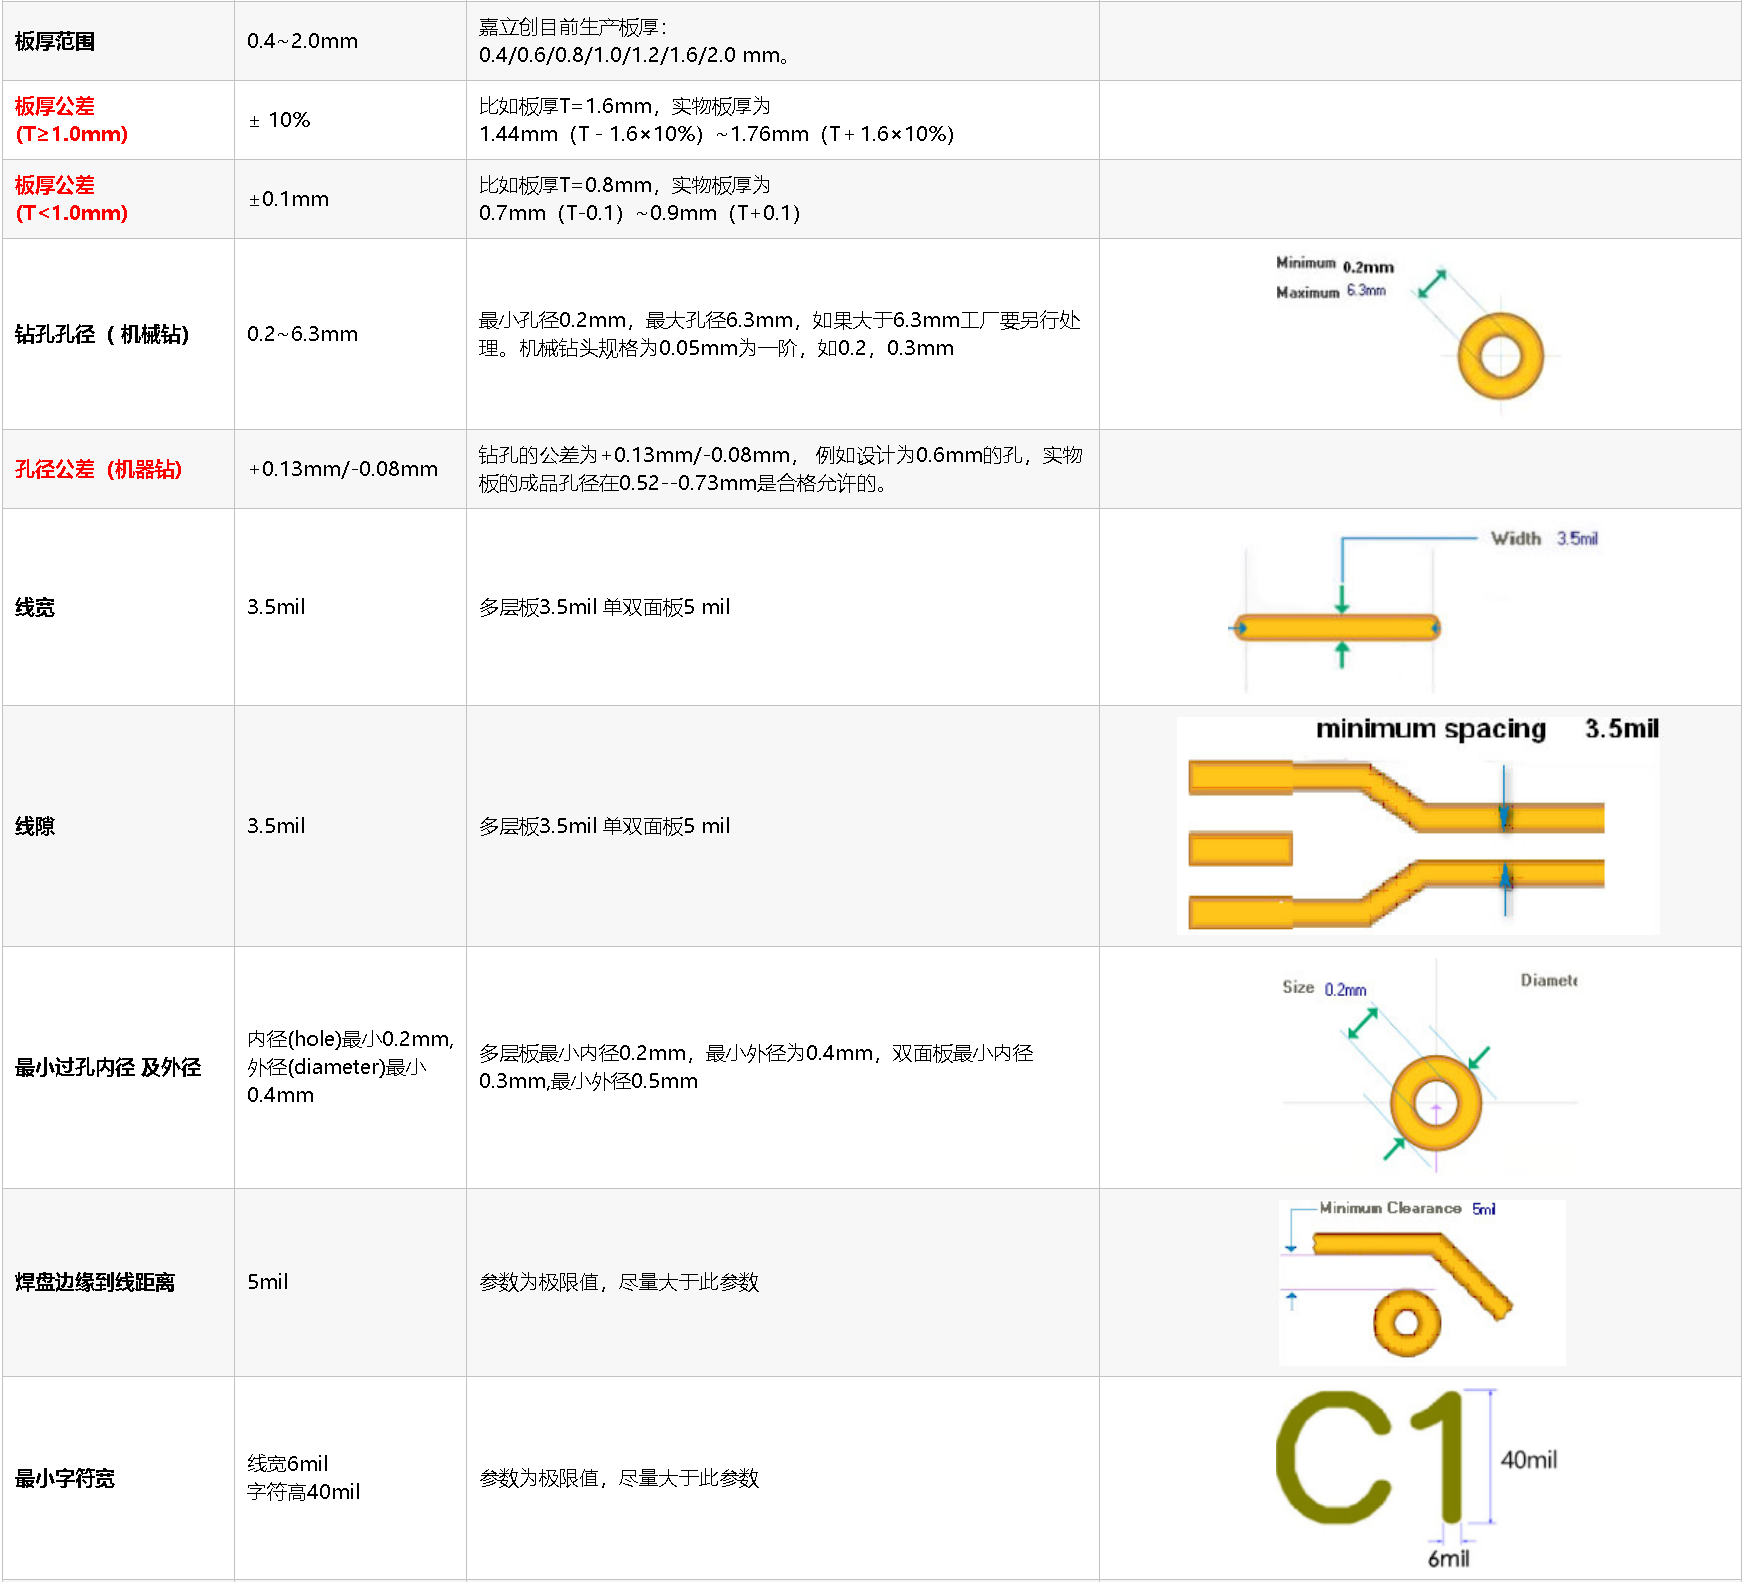This screenshot has height=1582, width=1742.
Task: Click the '比如板厚T=0.8mm' description text
Action: click(639, 199)
